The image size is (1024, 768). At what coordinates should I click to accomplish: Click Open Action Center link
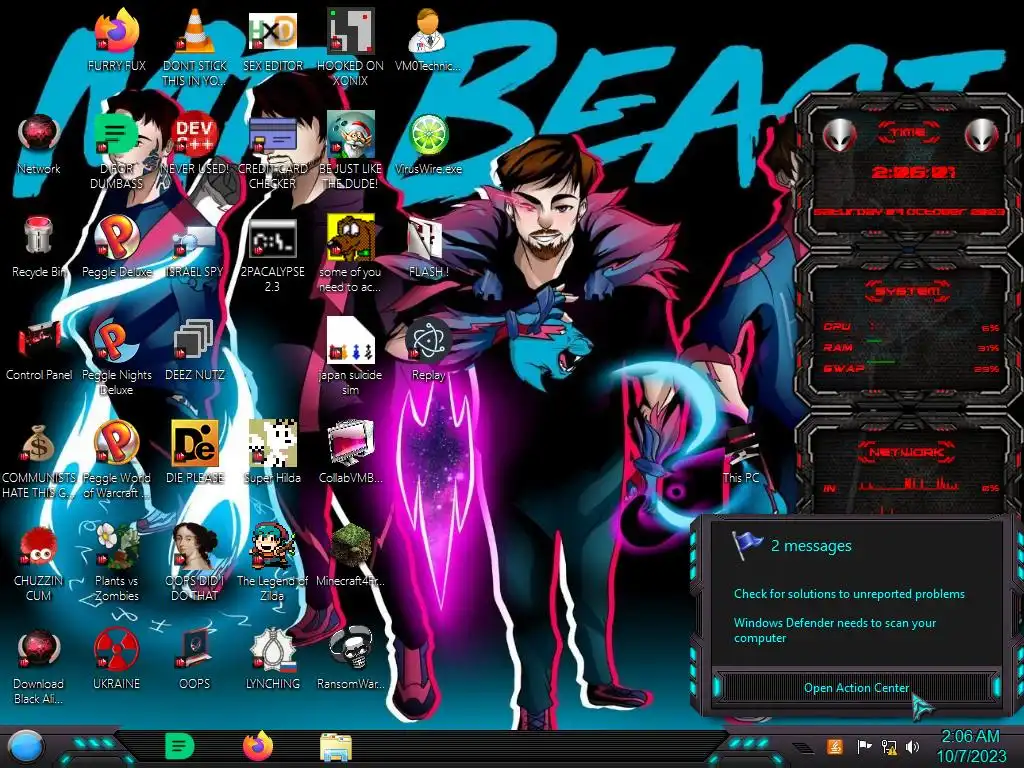pyautogui.click(x=856, y=688)
